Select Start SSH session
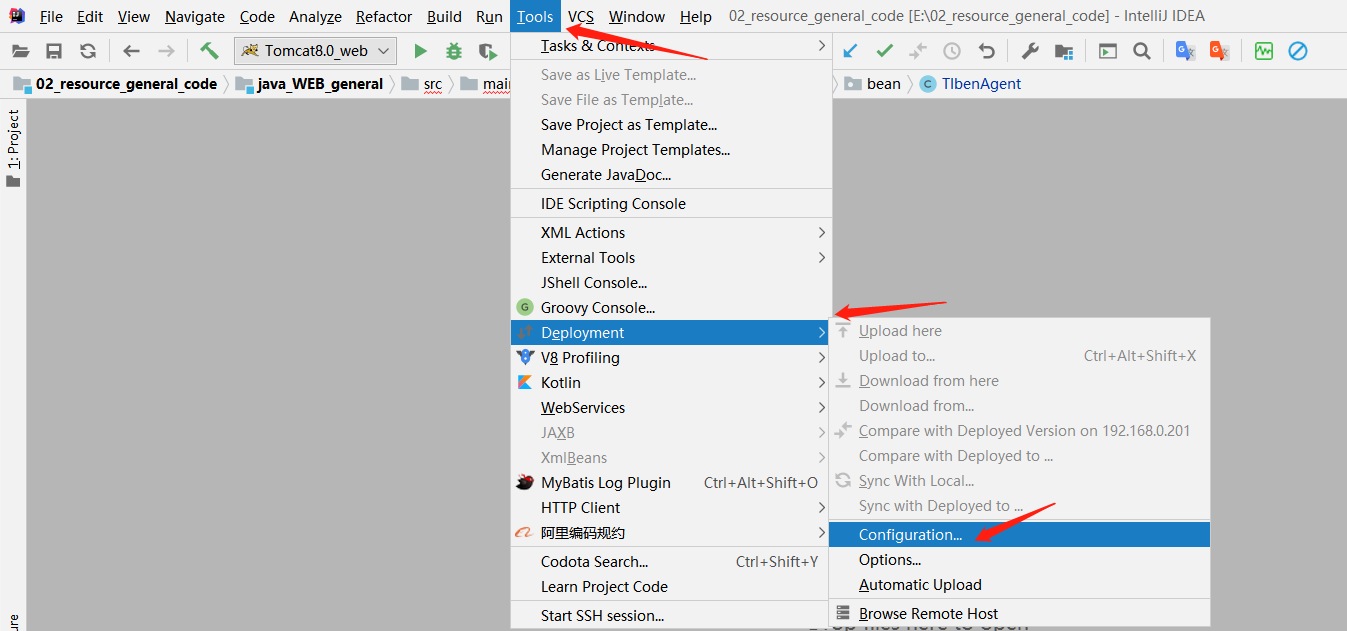Screen dimensions: 1347x631 (x=671, y=616)
